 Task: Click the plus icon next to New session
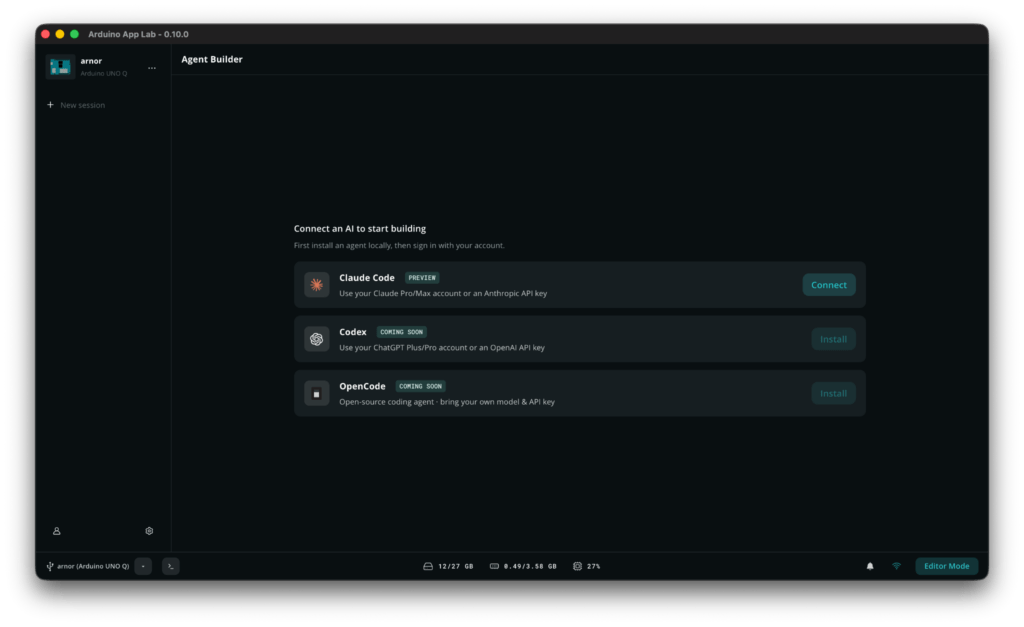(50, 105)
